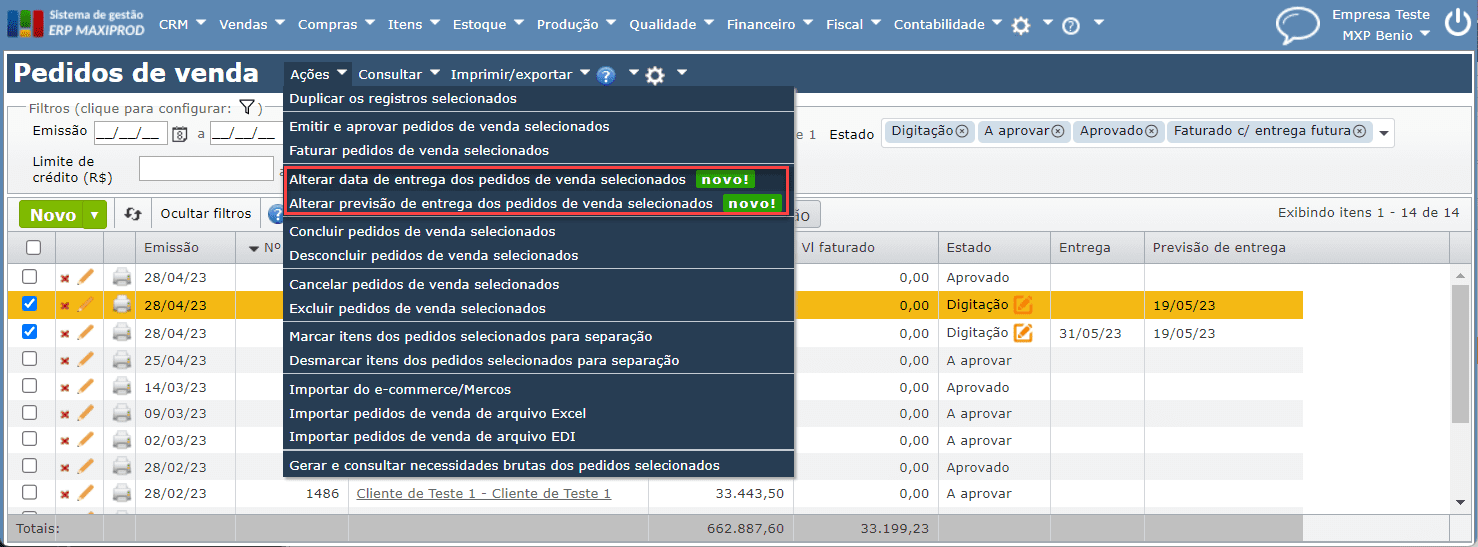Uncheck the highlighted 28/04/23 Digitação row checkbox
This screenshot has width=1478, height=547.
click(x=30, y=304)
